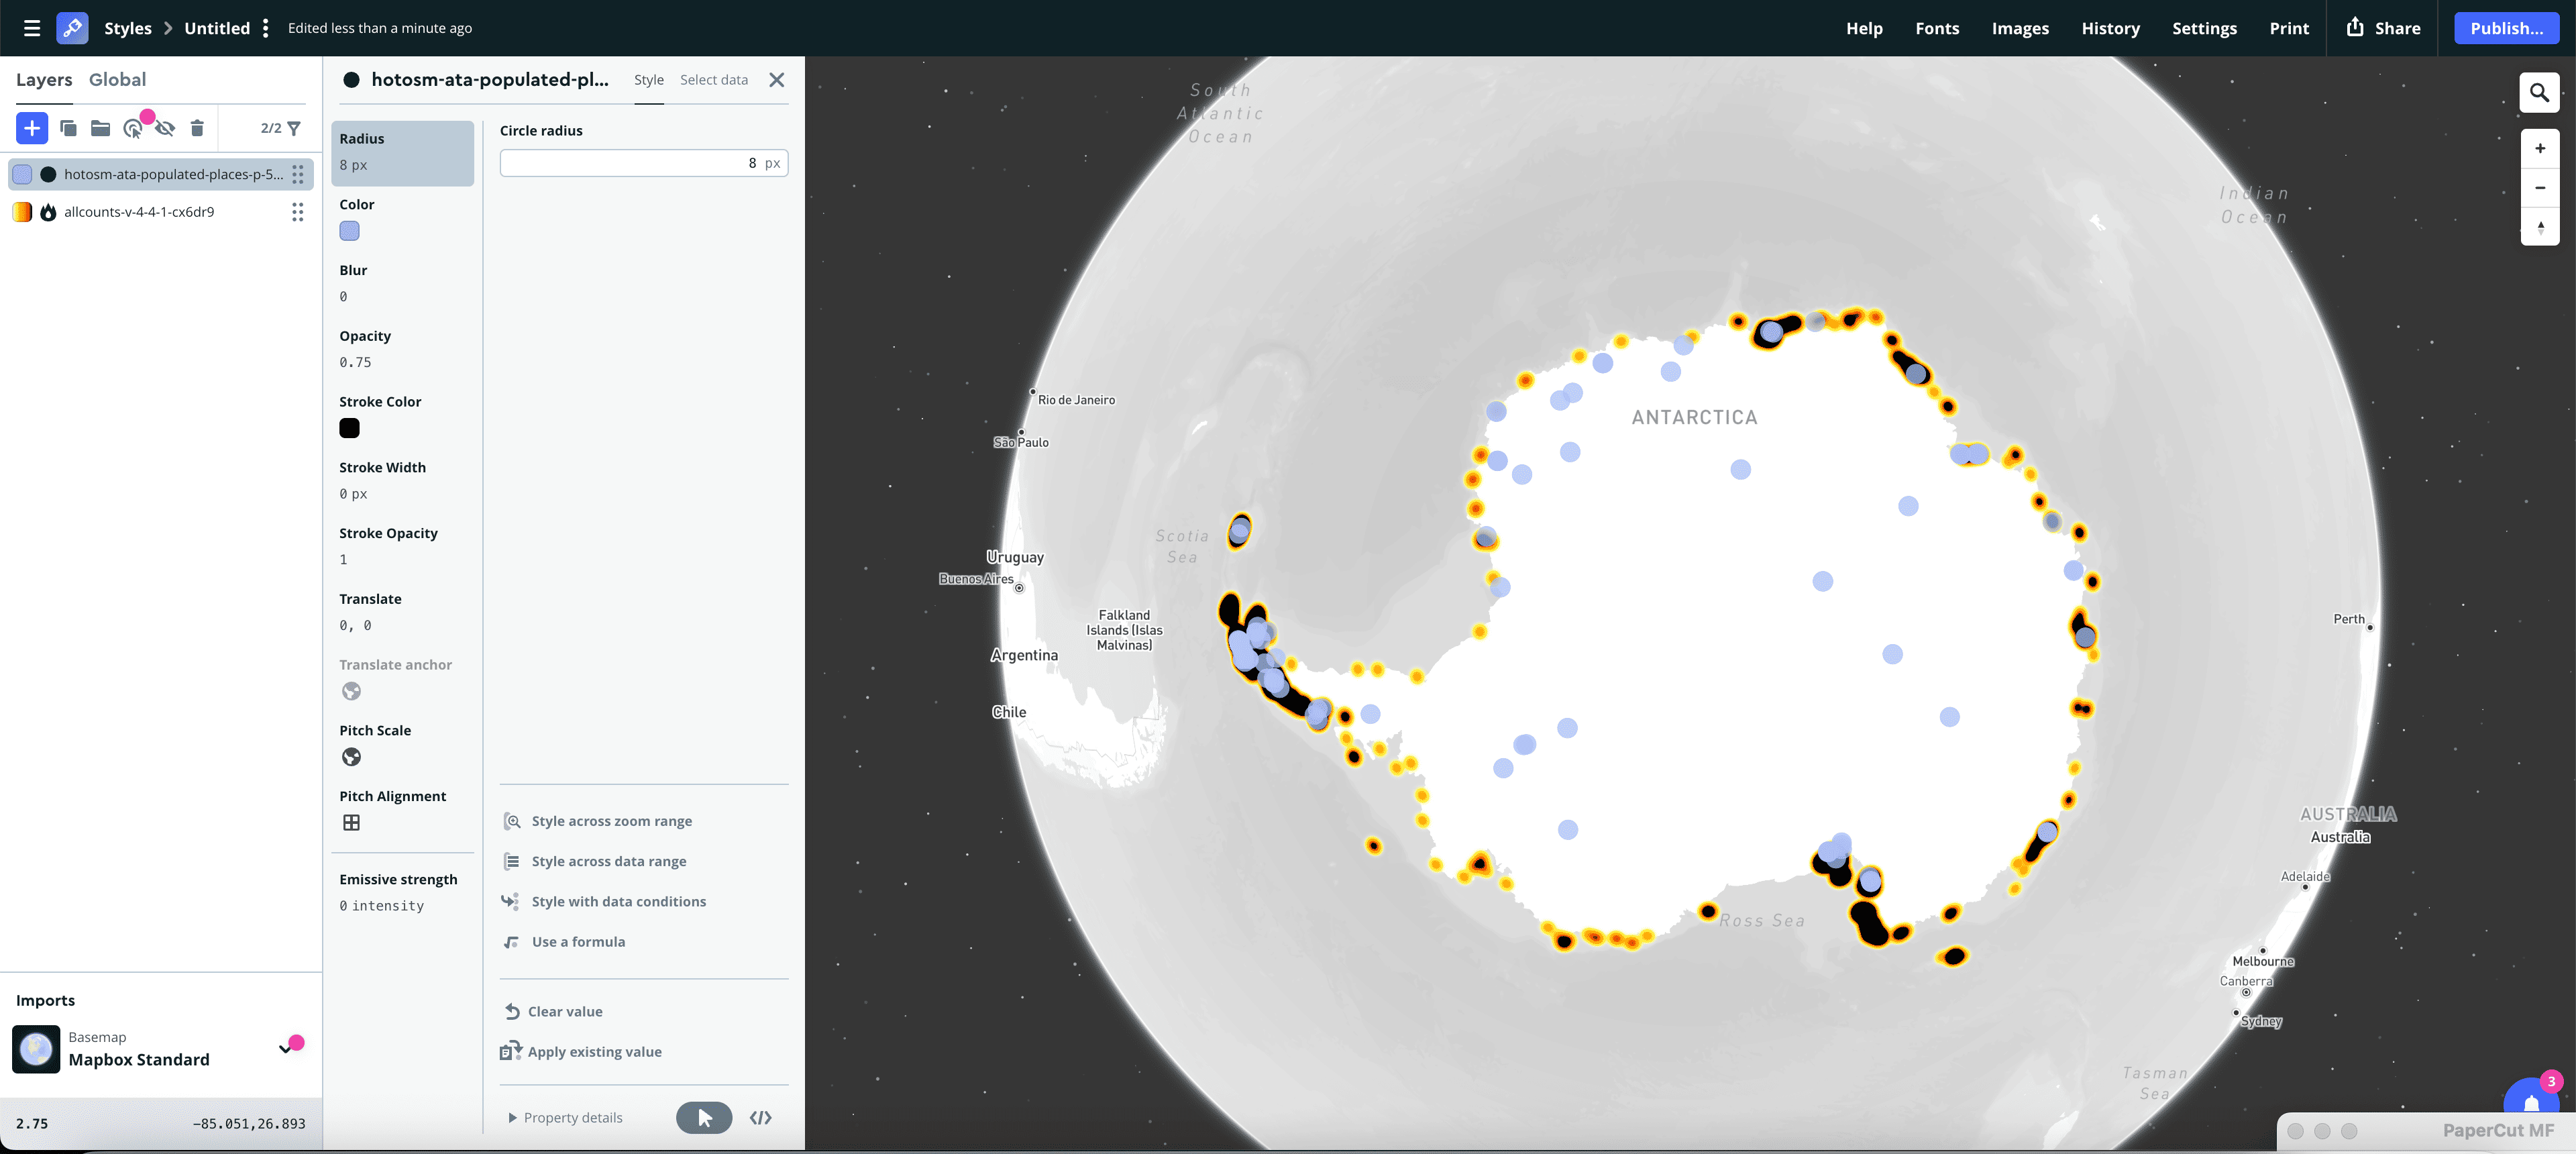Open the Untitled style options menu
Screen dimensions: 2576x1154
pyautogui.click(x=264, y=27)
